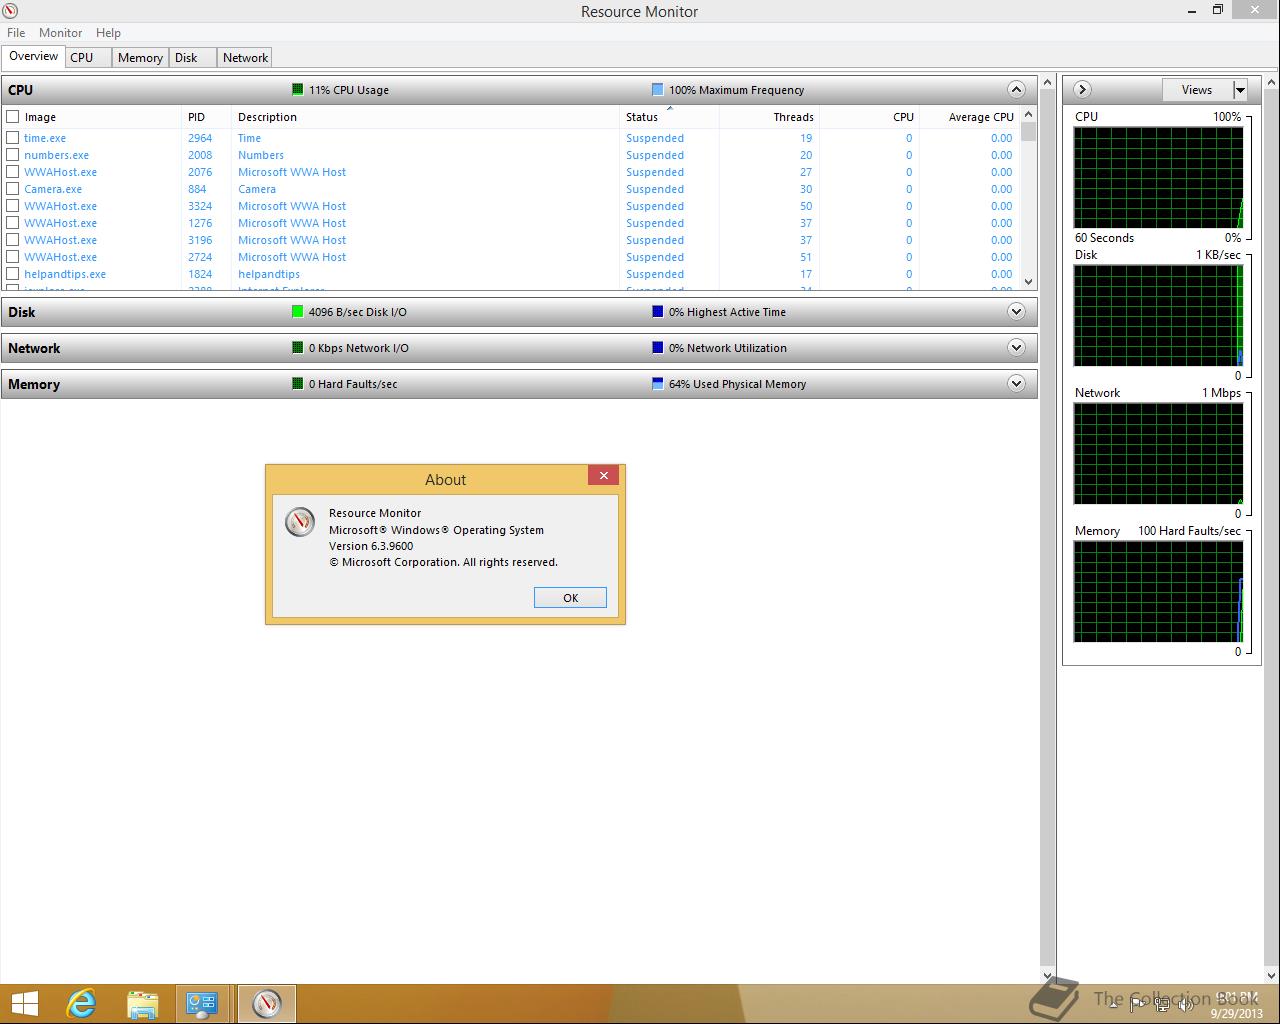Check the WWAHost.exe PID 1276 checkbox
This screenshot has height=1024, width=1280.
coord(13,223)
